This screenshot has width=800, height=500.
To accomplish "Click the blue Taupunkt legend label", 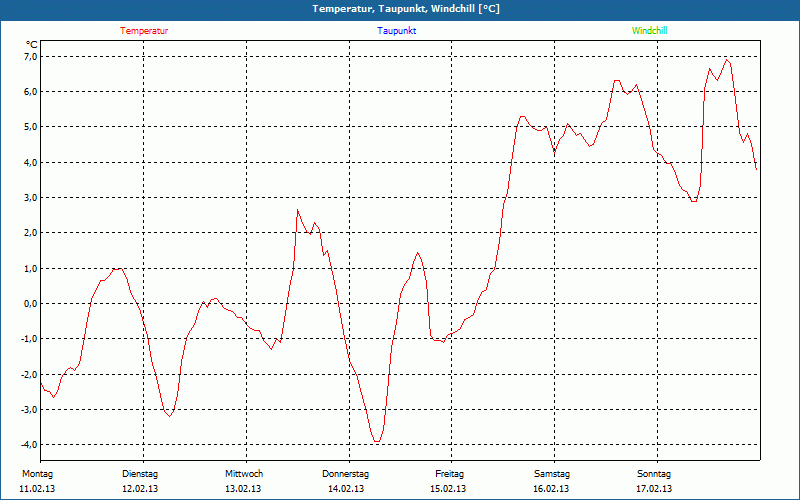I will coord(397,31).
